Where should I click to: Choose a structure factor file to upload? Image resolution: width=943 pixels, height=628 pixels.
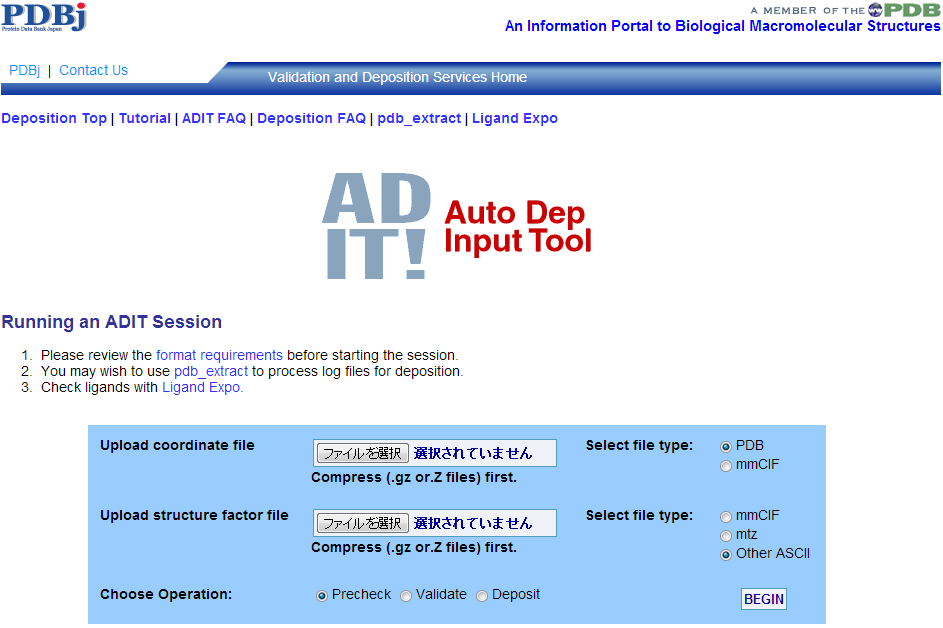pos(363,523)
